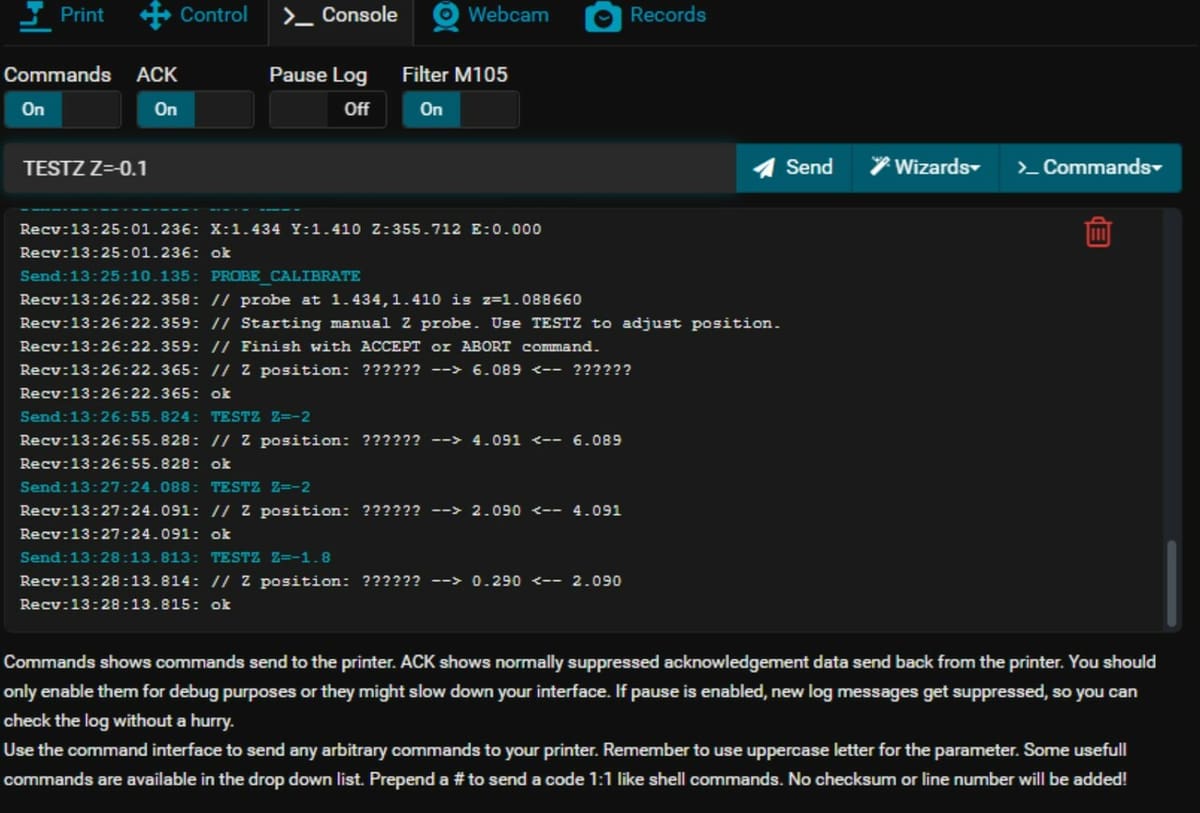Click the move-arrows icon on the Control tab
1200x813 pixels.
(155, 16)
